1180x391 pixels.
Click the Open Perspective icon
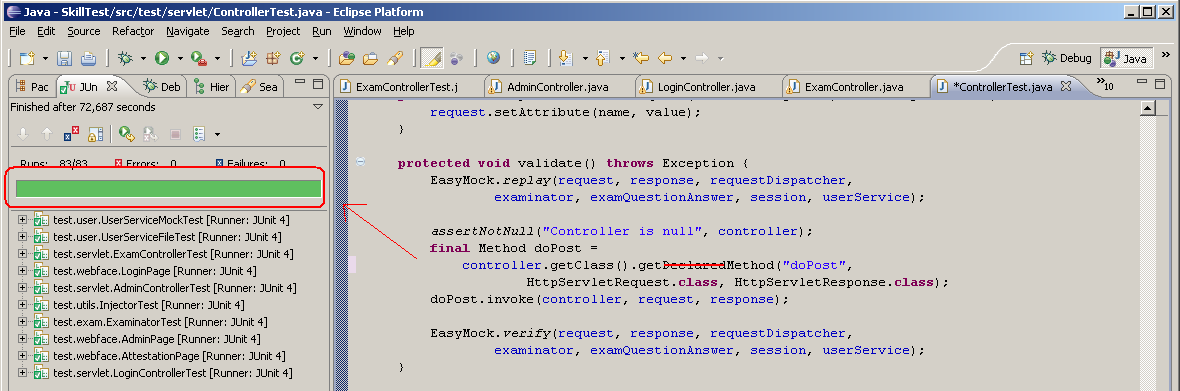[1025, 58]
